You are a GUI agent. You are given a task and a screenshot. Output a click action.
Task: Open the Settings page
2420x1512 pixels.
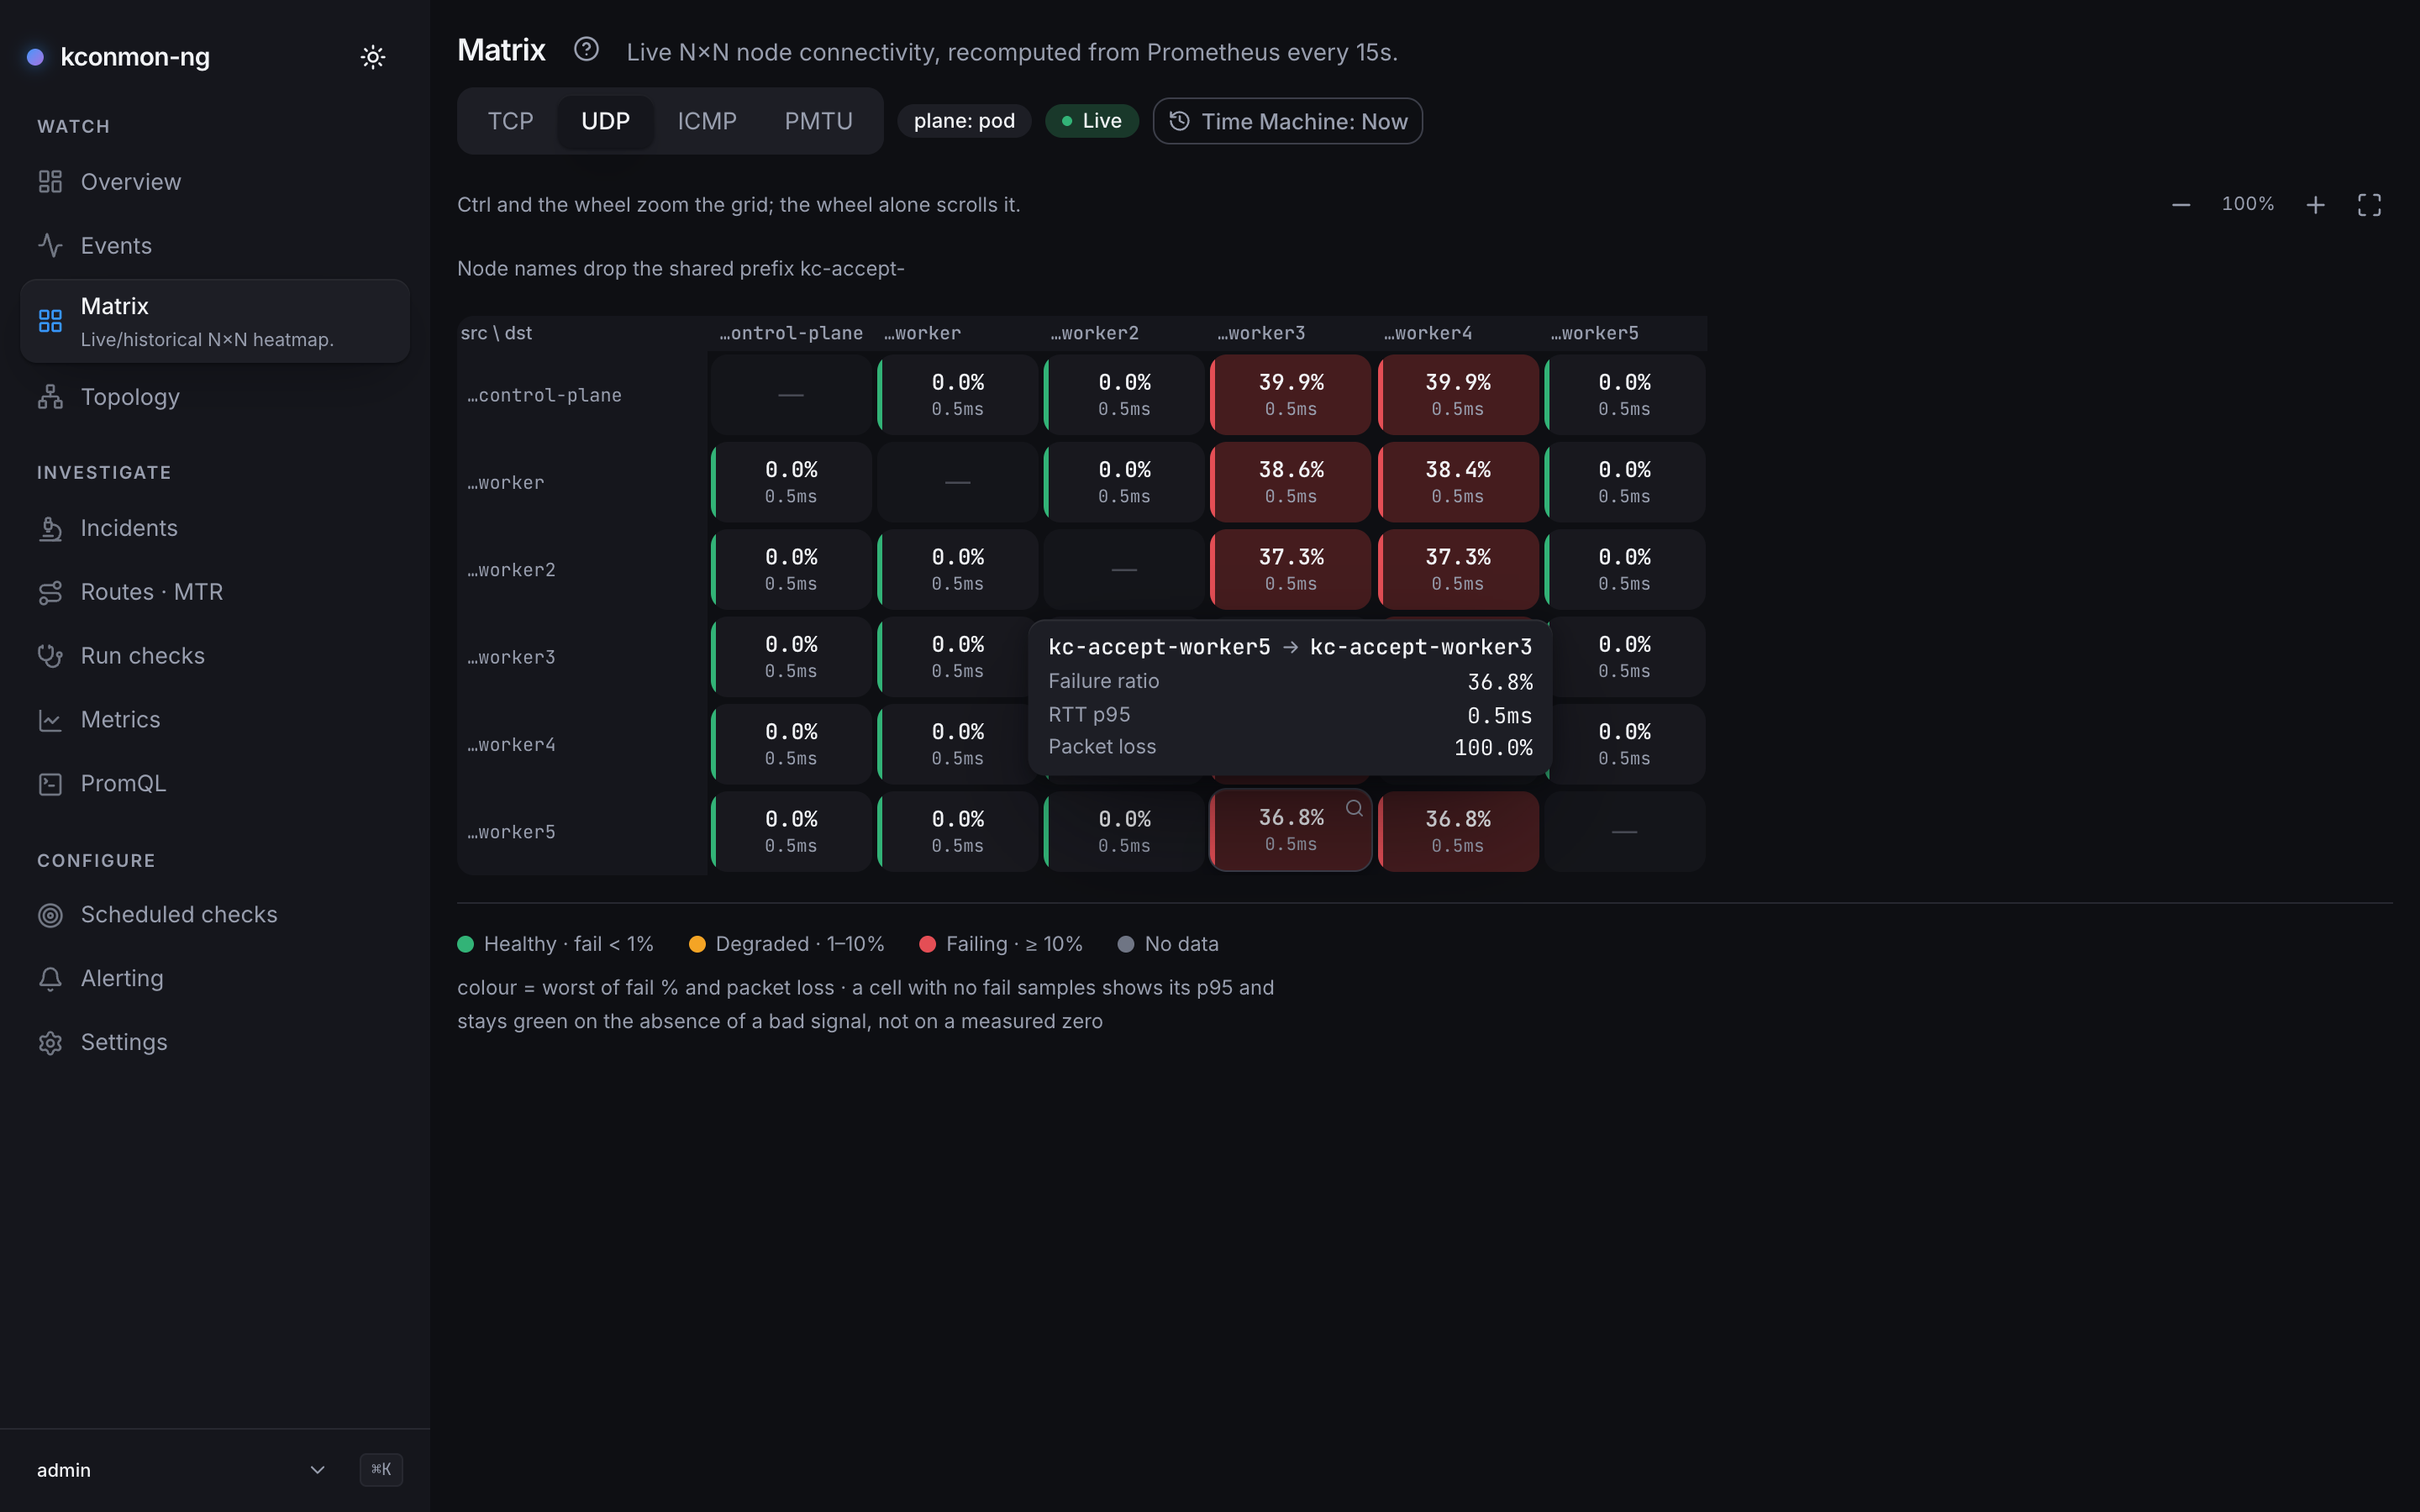tap(215, 1043)
